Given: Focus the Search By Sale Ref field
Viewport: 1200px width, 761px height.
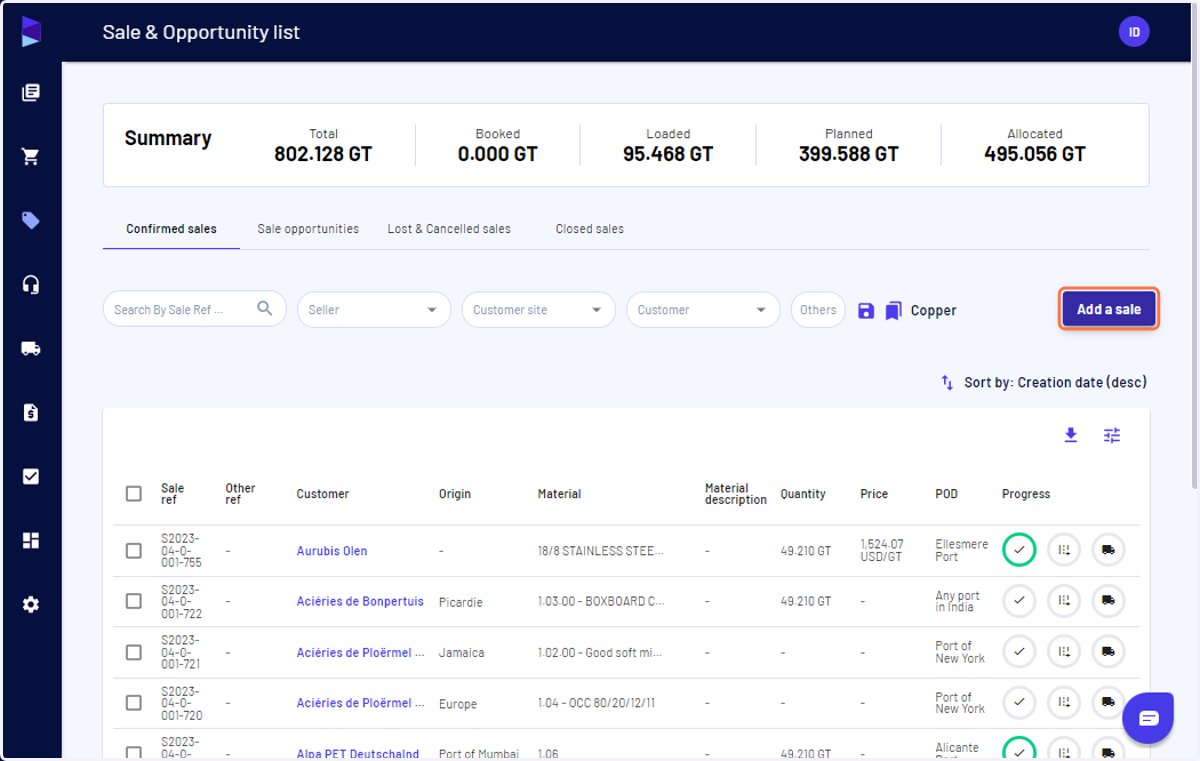Looking at the screenshot, I should [194, 310].
